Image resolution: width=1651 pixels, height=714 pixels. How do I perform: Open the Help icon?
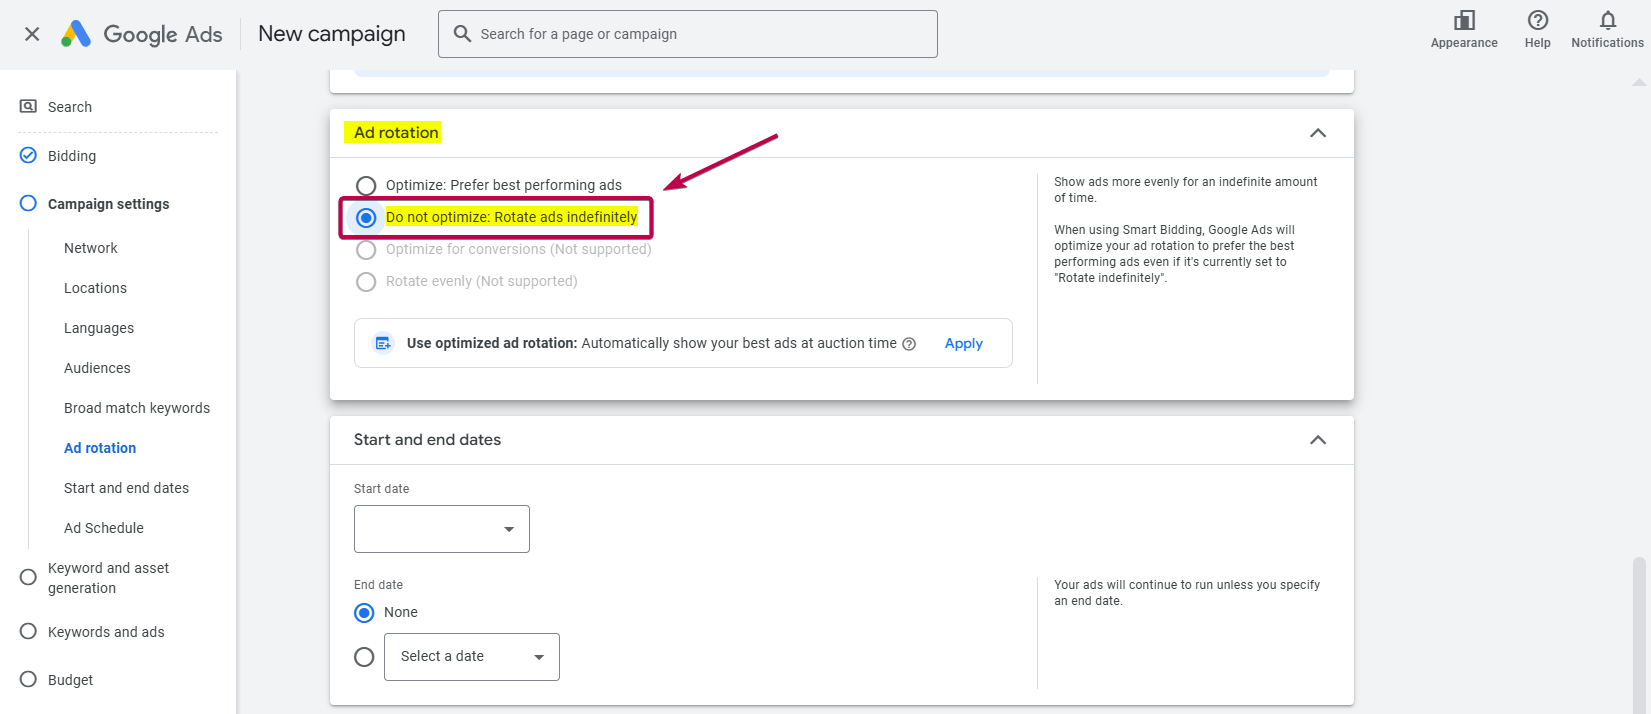[x=1537, y=21]
